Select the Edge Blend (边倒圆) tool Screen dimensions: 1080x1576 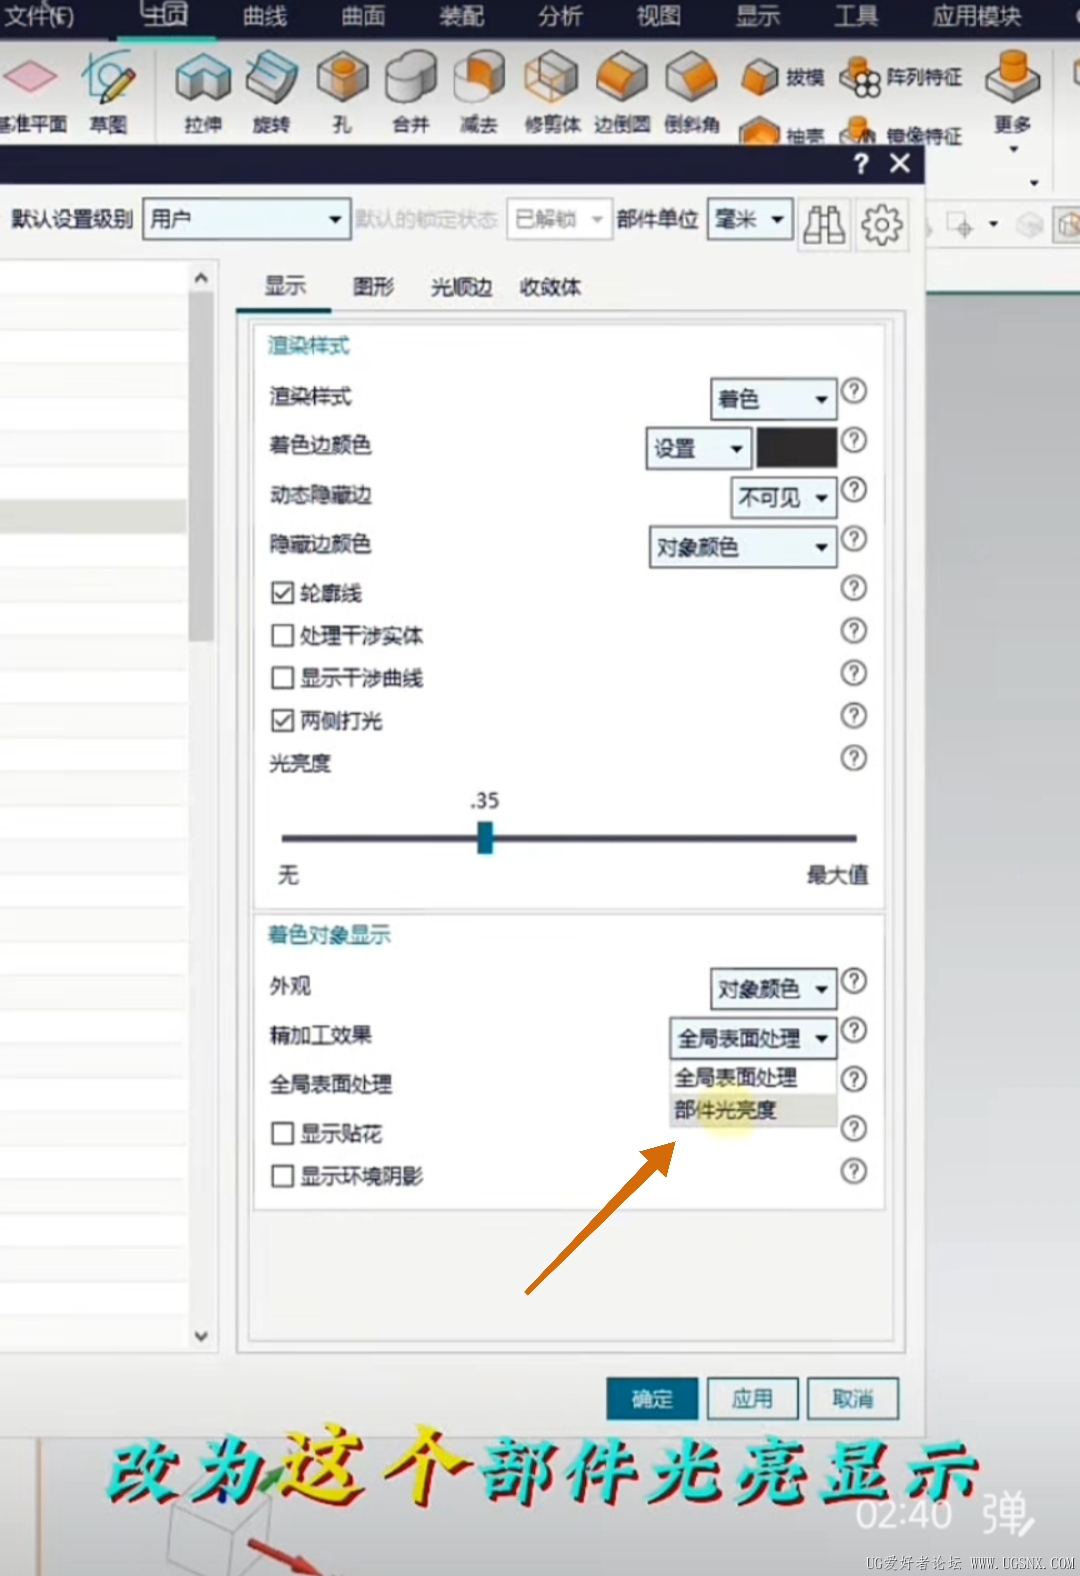(622, 93)
